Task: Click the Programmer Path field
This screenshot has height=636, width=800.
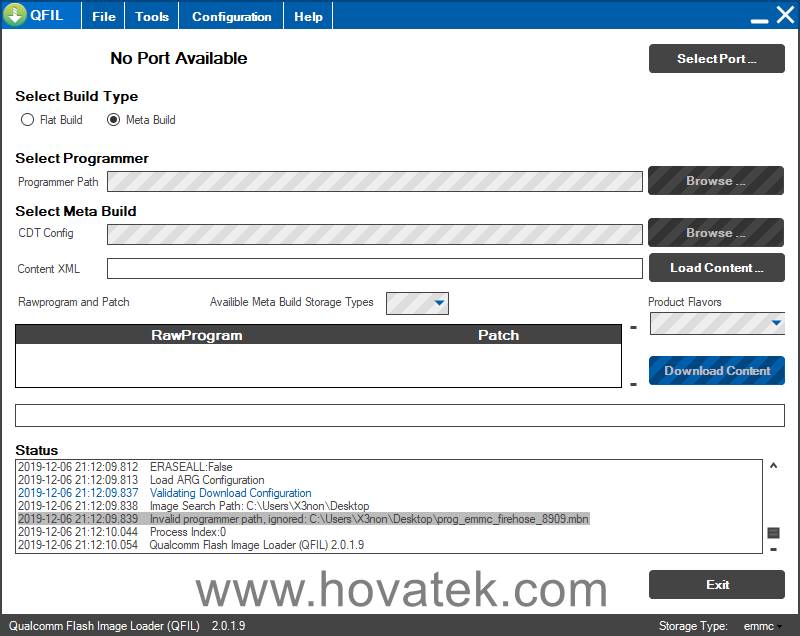Action: [x=374, y=182]
